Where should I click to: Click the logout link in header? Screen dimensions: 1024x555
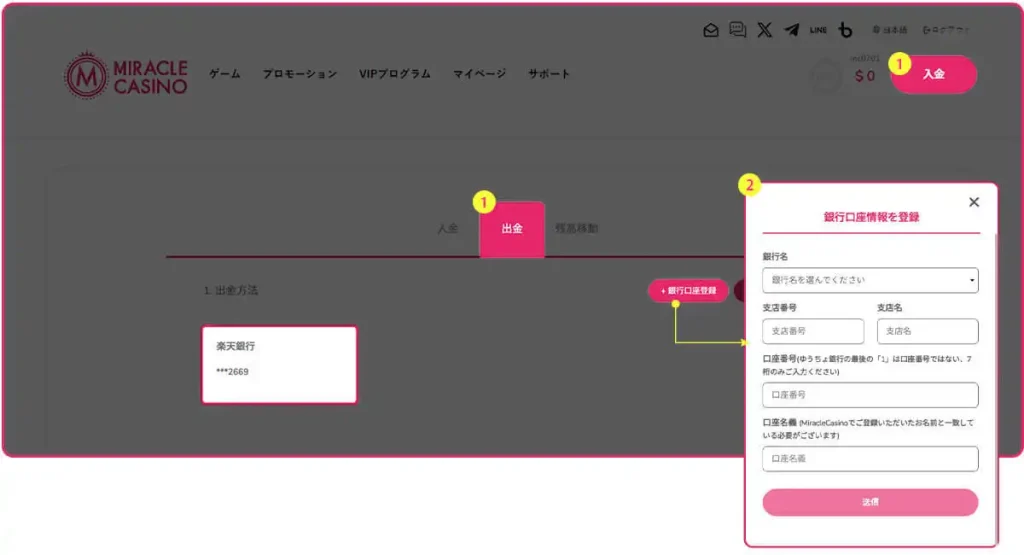tap(946, 30)
